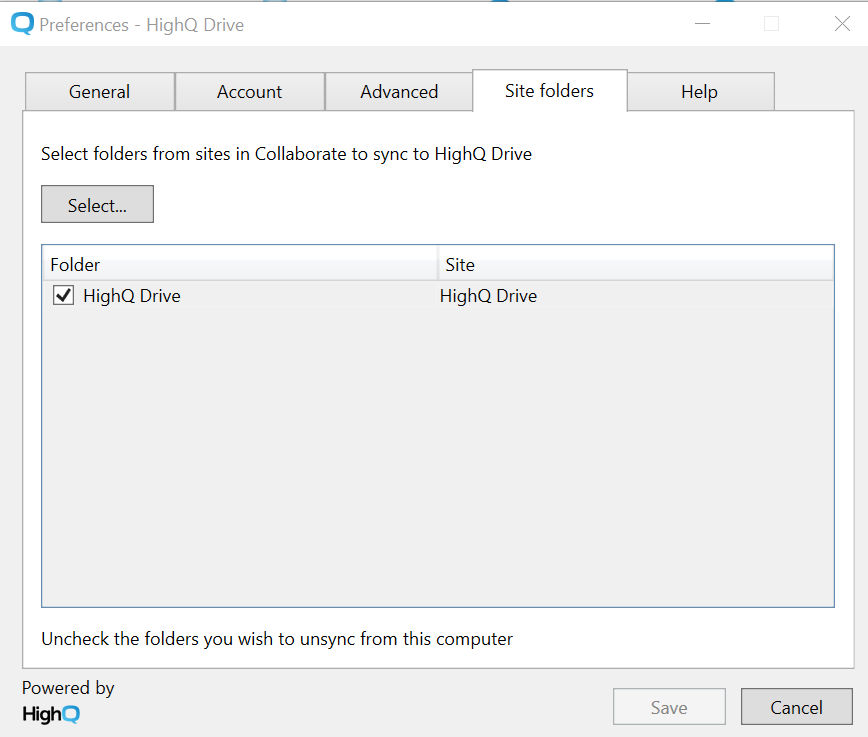Click the Select... button
Screen dimensions: 868x737
(x=97, y=204)
